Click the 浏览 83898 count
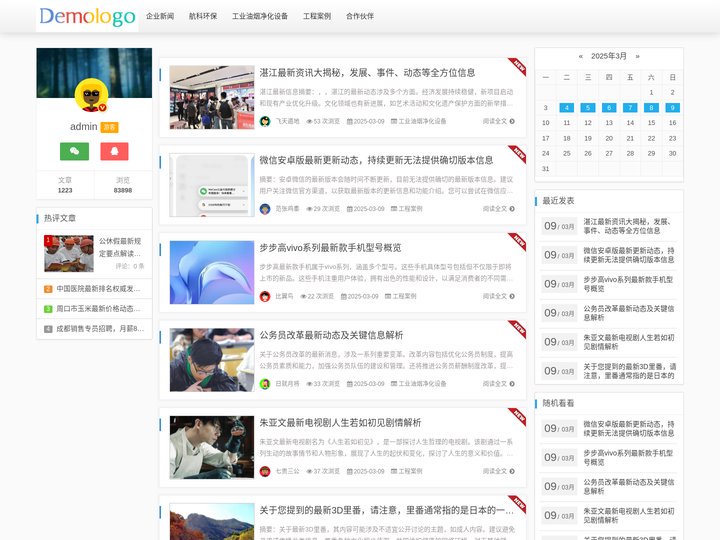 click(x=123, y=185)
